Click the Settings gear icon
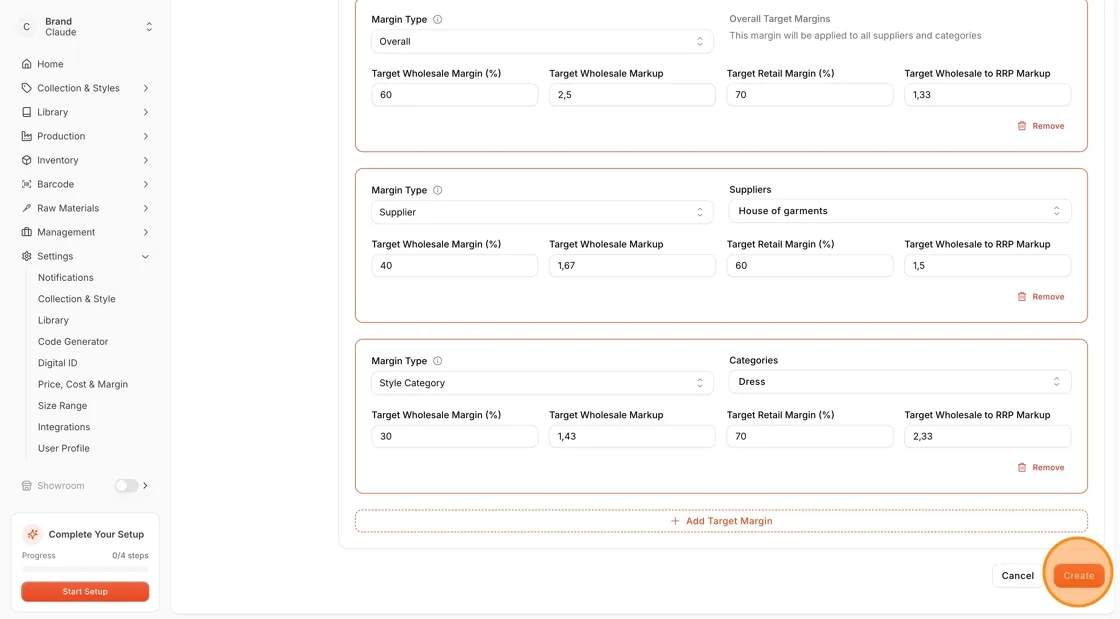The image size is (1120, 619). [x=26, y=256]
